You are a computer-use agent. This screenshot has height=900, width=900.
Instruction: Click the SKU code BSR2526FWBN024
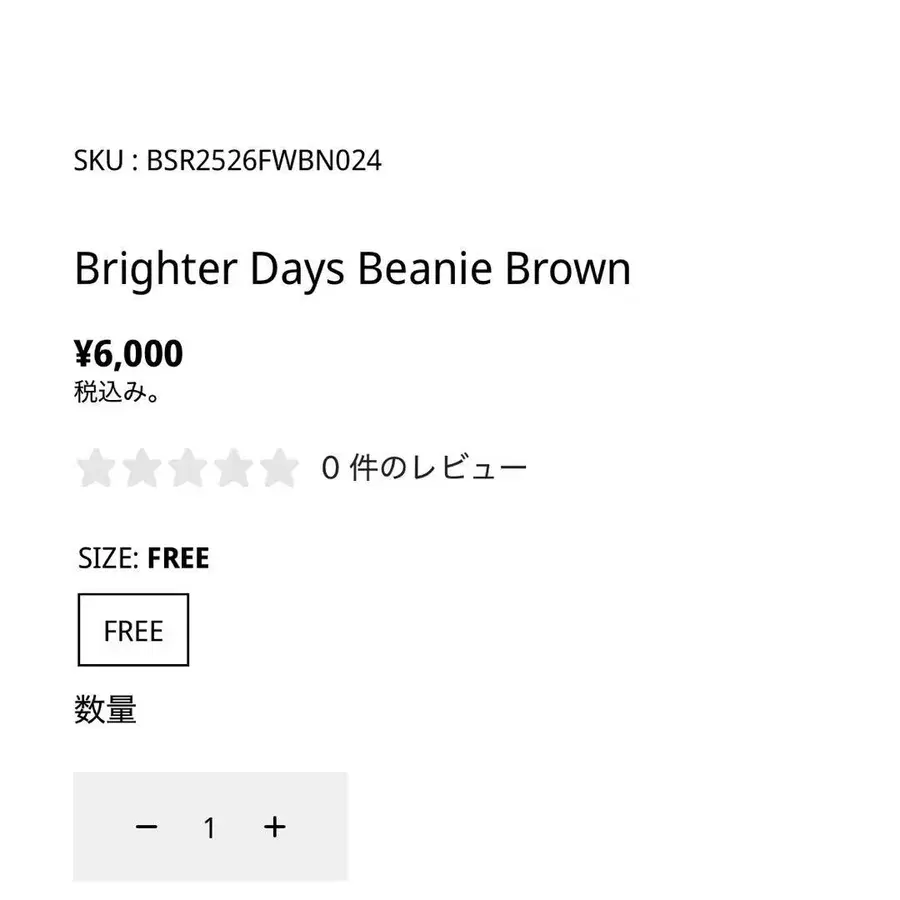pos(264,160)
